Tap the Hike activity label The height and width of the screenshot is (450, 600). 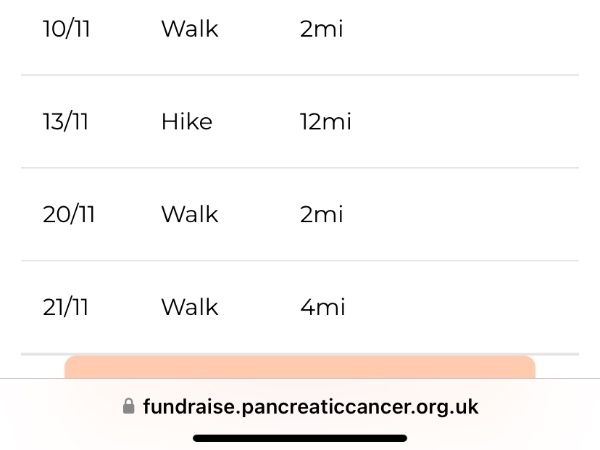pyautogui.click(x=187, y=122)
